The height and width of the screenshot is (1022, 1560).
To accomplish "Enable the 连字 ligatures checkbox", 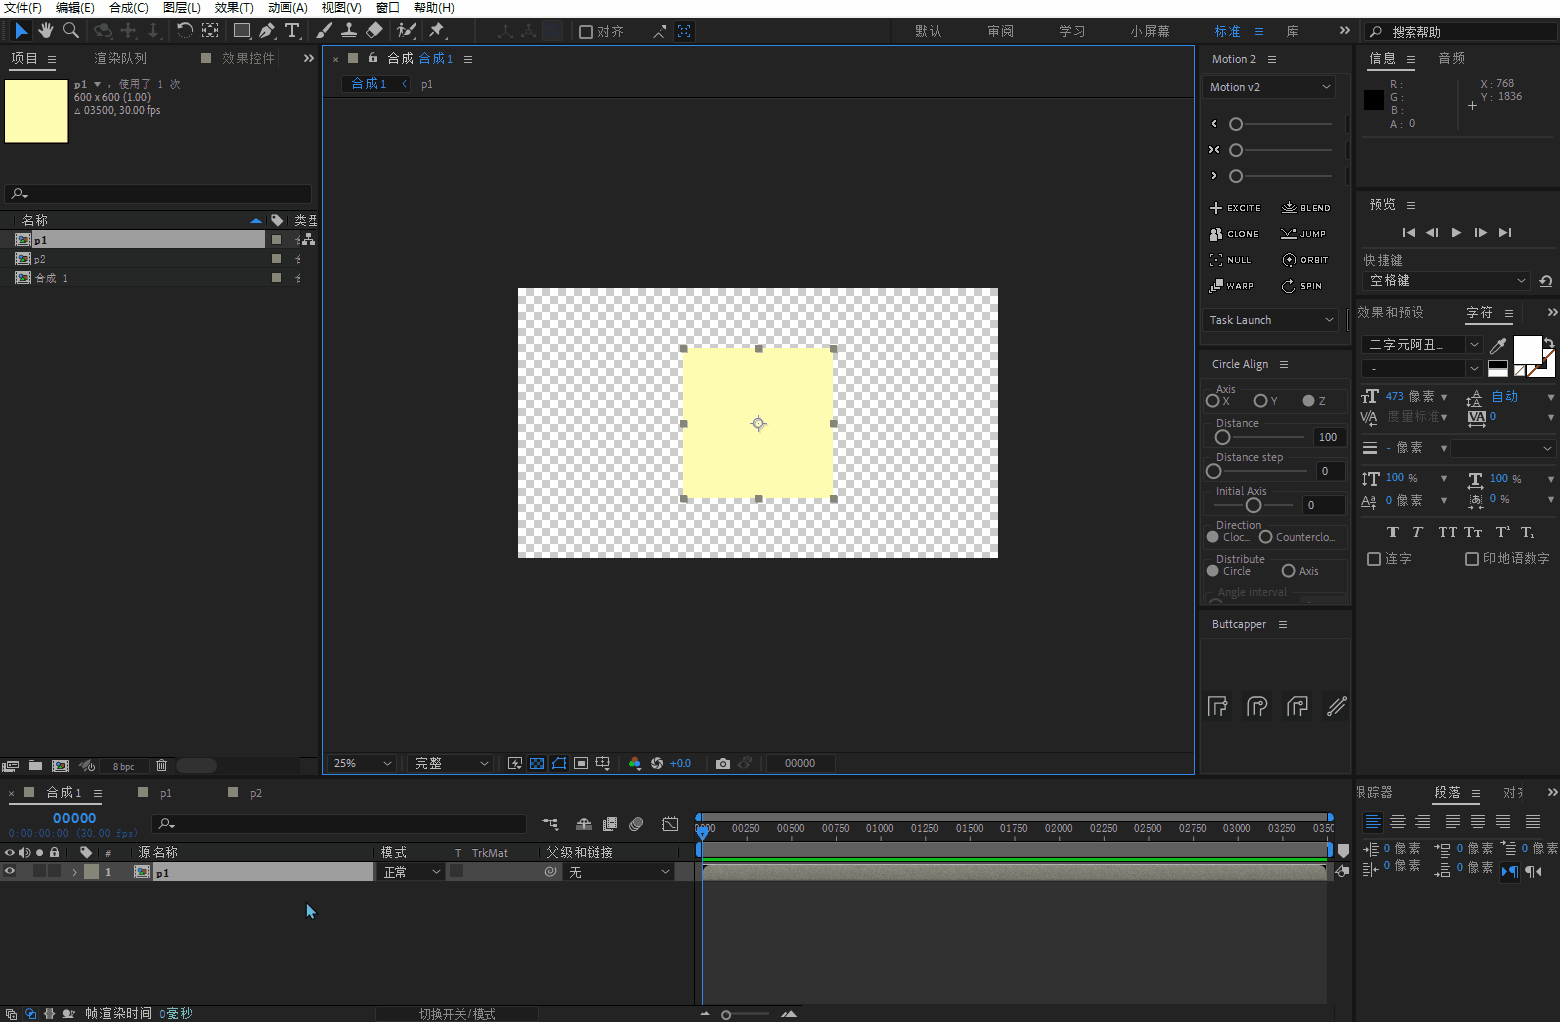I will [1374, 559].
